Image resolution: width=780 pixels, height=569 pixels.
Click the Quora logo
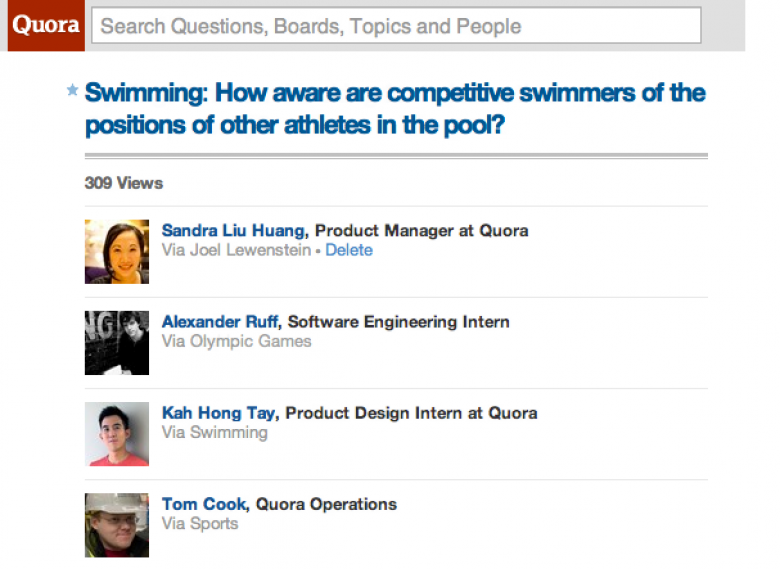pos(46,25)
